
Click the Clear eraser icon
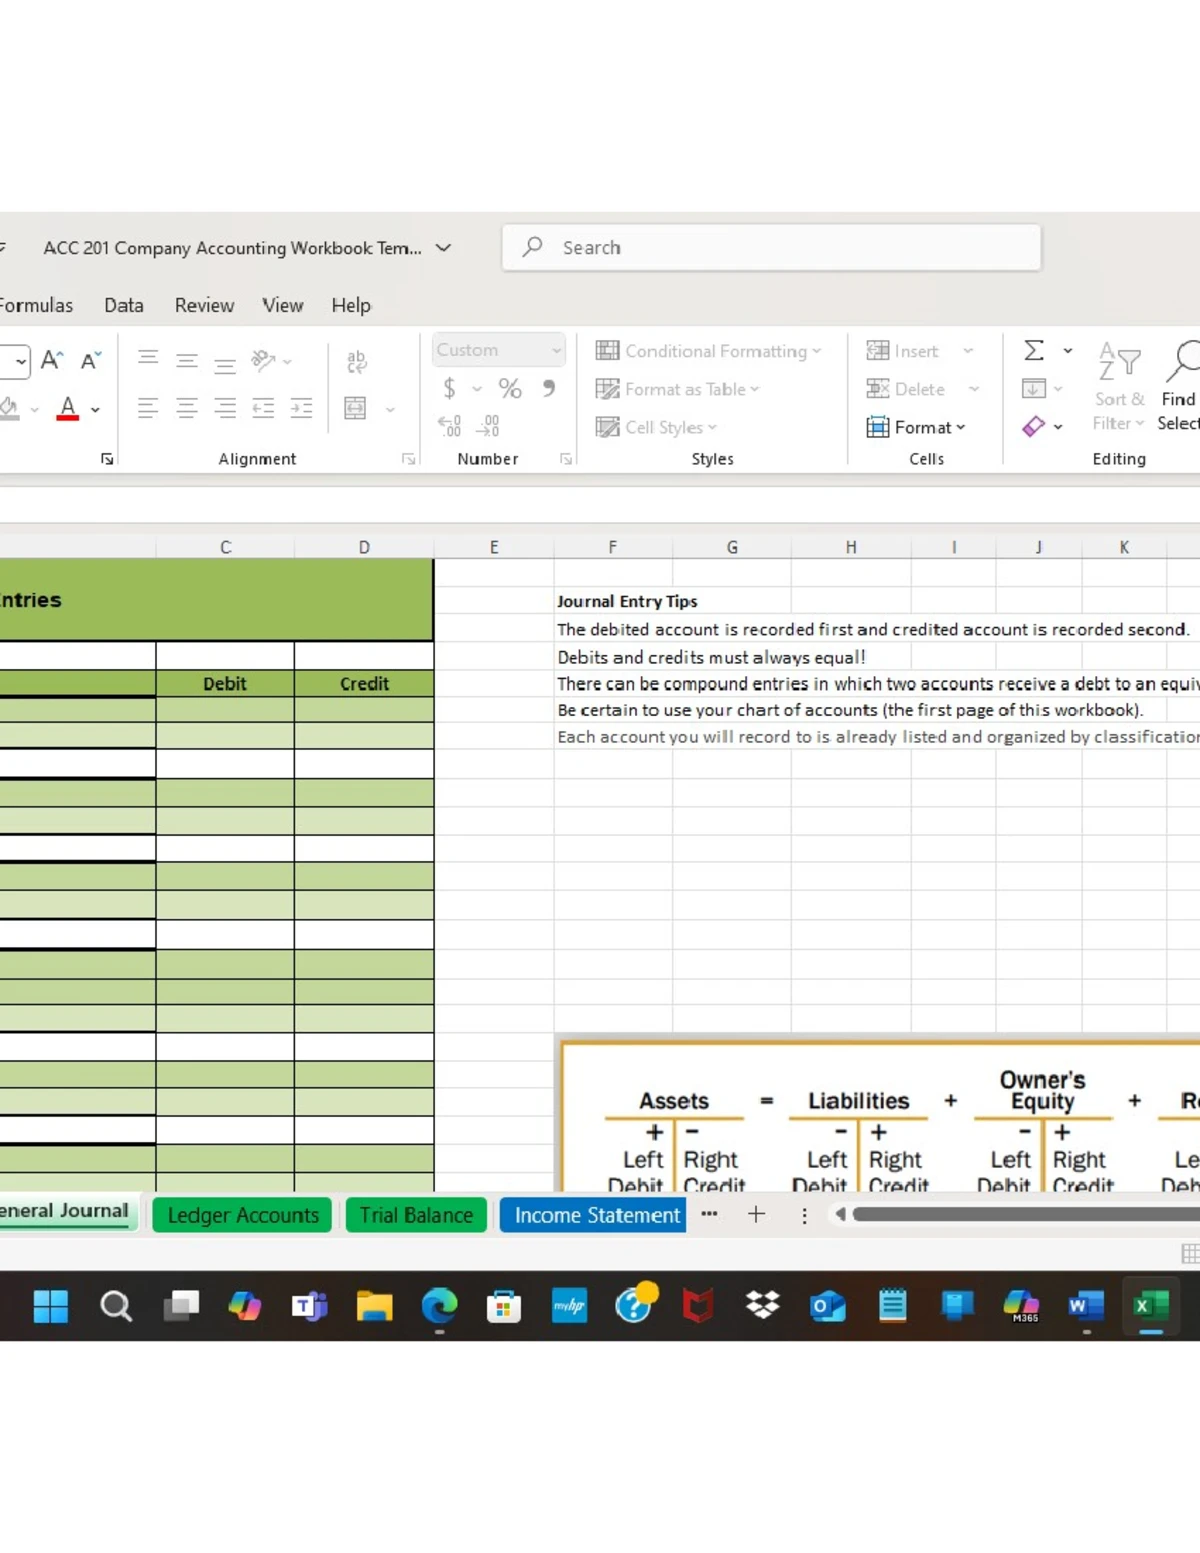(x=1034, y=427)
